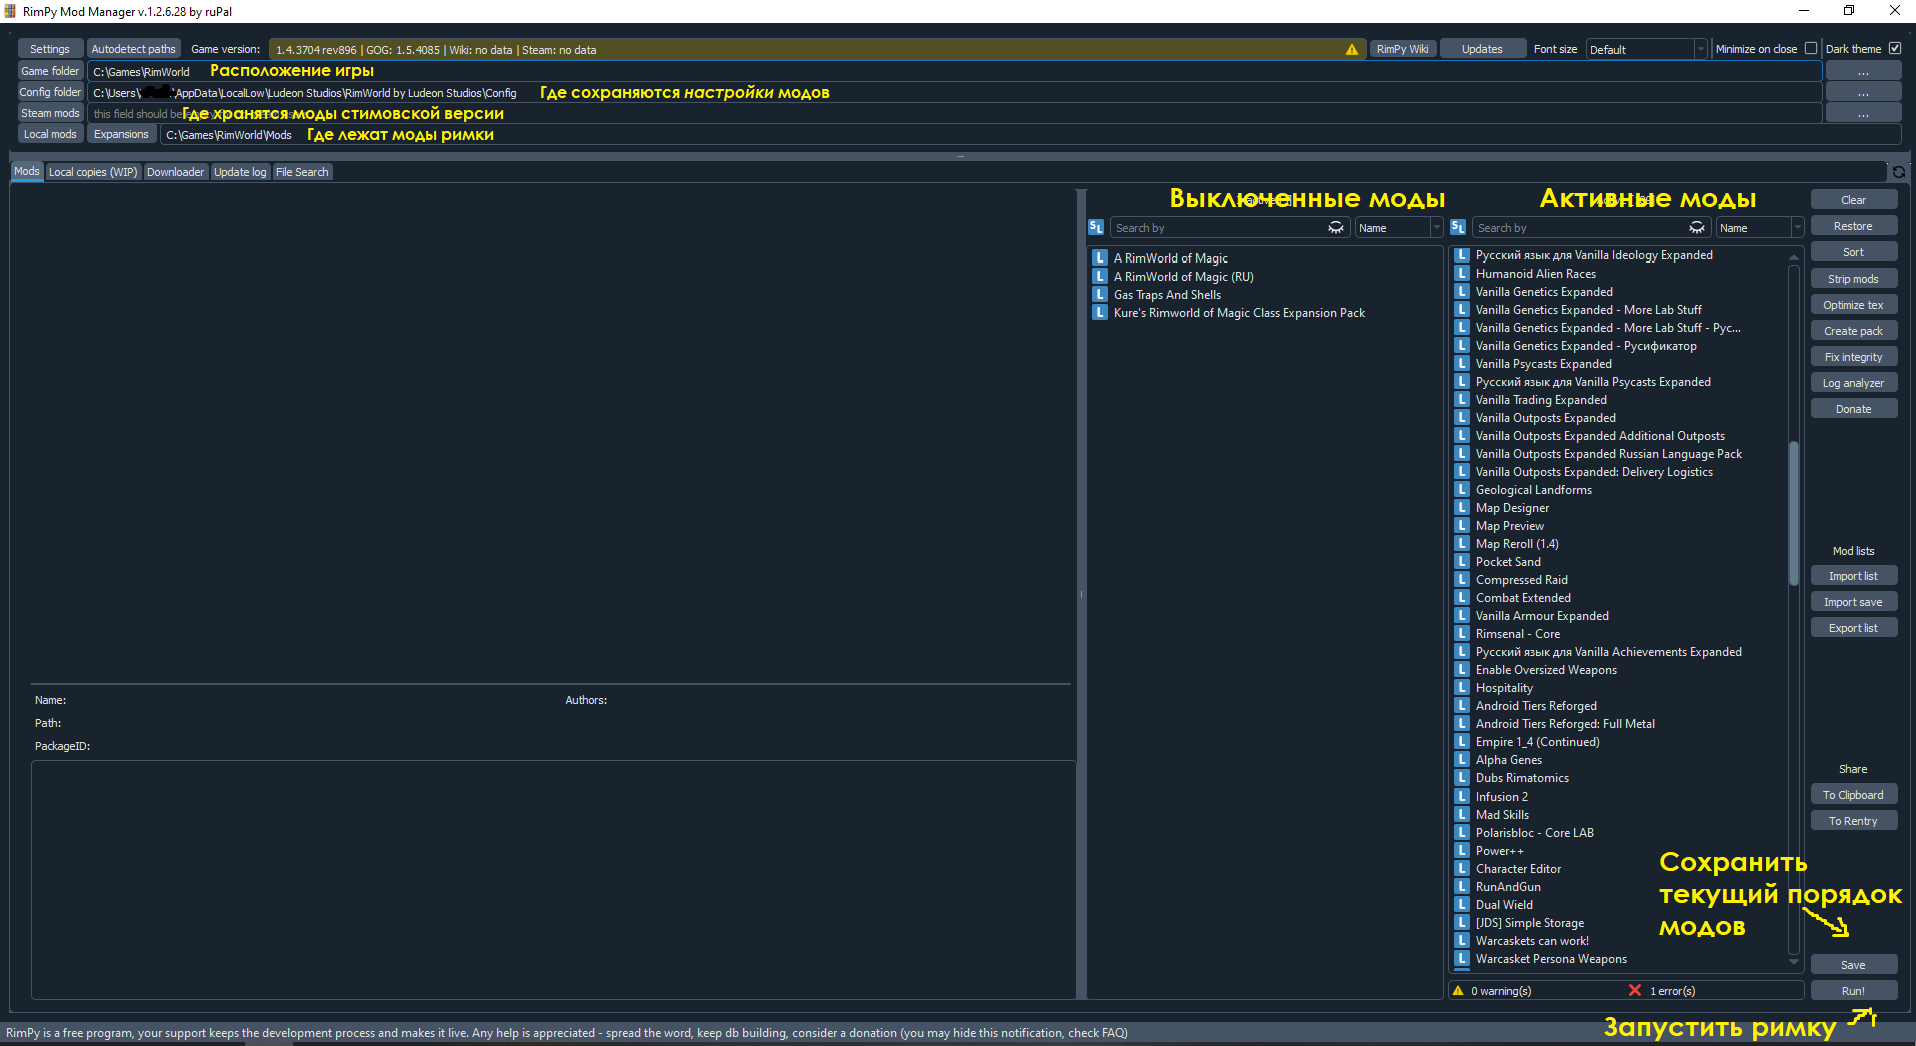Open the Font size dropdown
Viewport: 1916px width, 1046px height.
pyautogui.click(x=1646, y=49)
